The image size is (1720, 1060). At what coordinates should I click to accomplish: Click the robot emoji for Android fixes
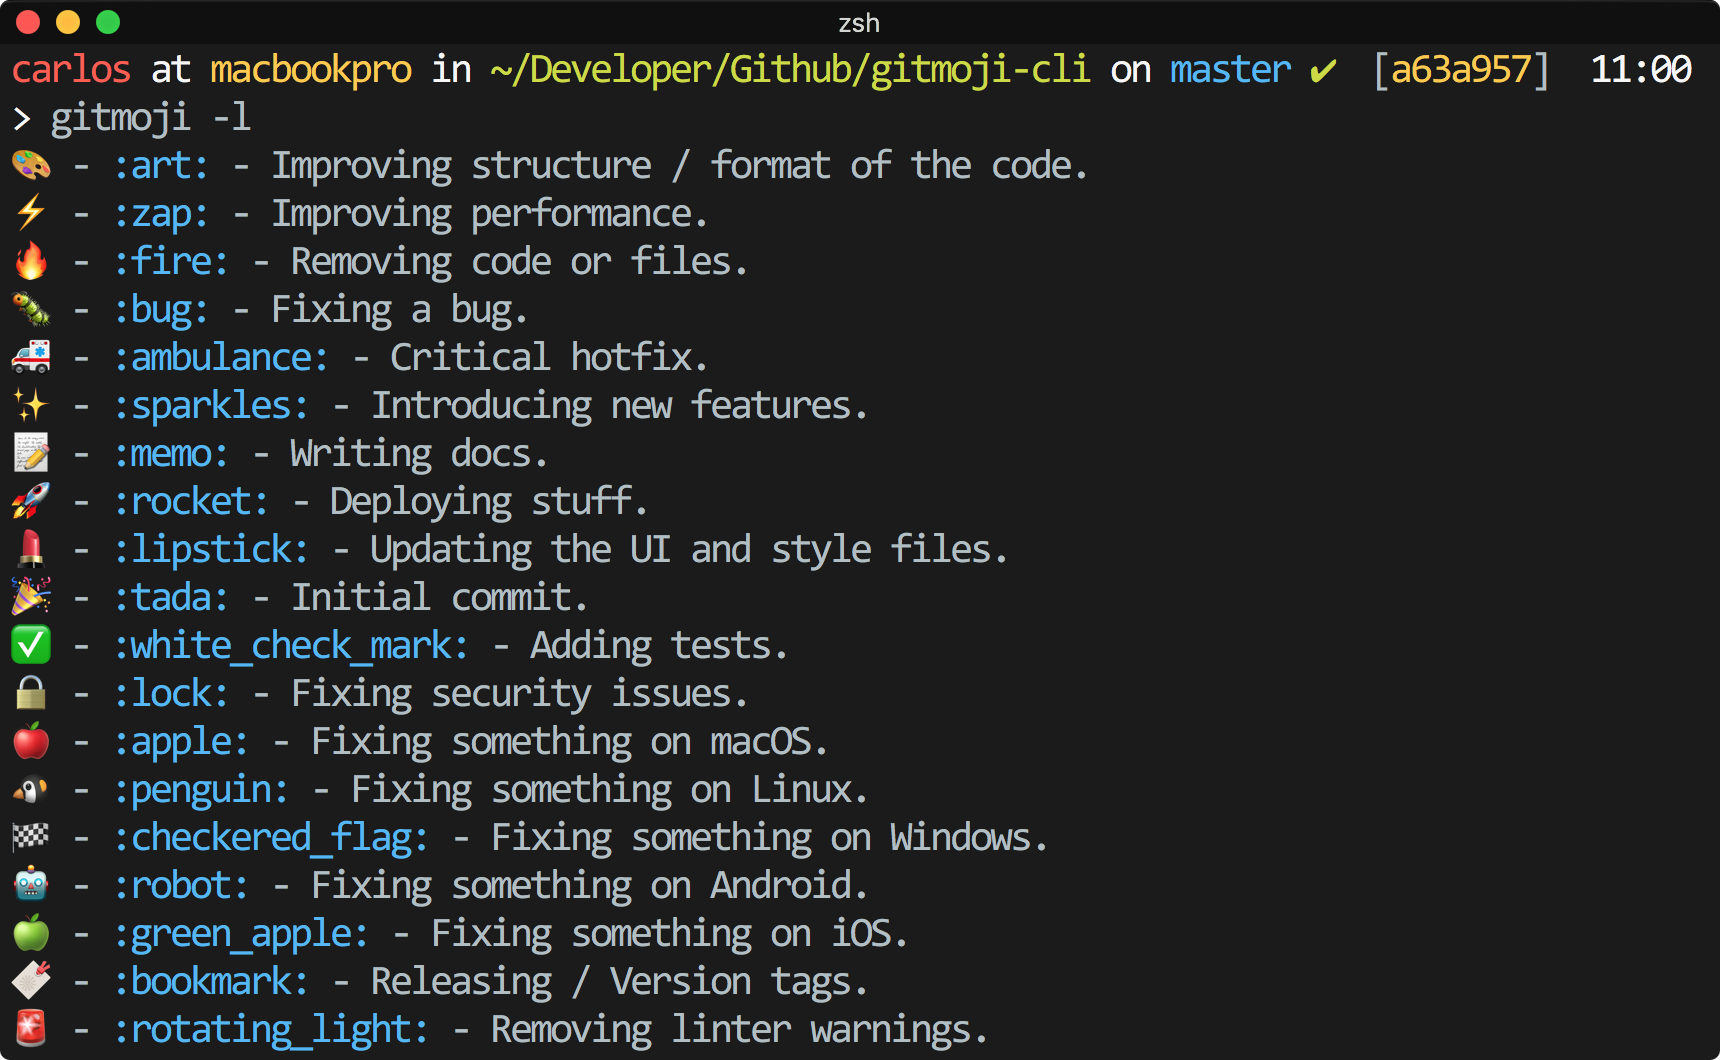(30, 884)
